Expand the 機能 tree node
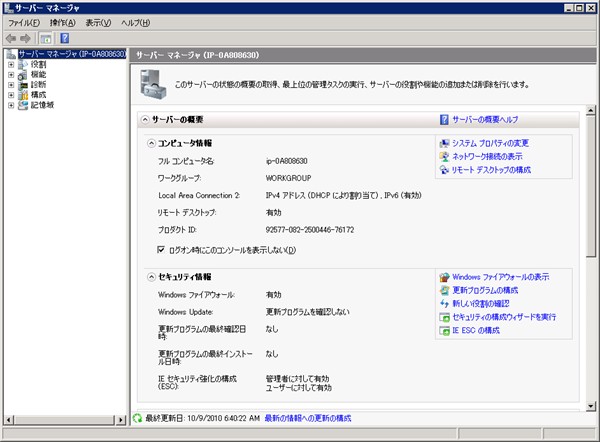This screenshot has width=600, height=442. (11, 75)
